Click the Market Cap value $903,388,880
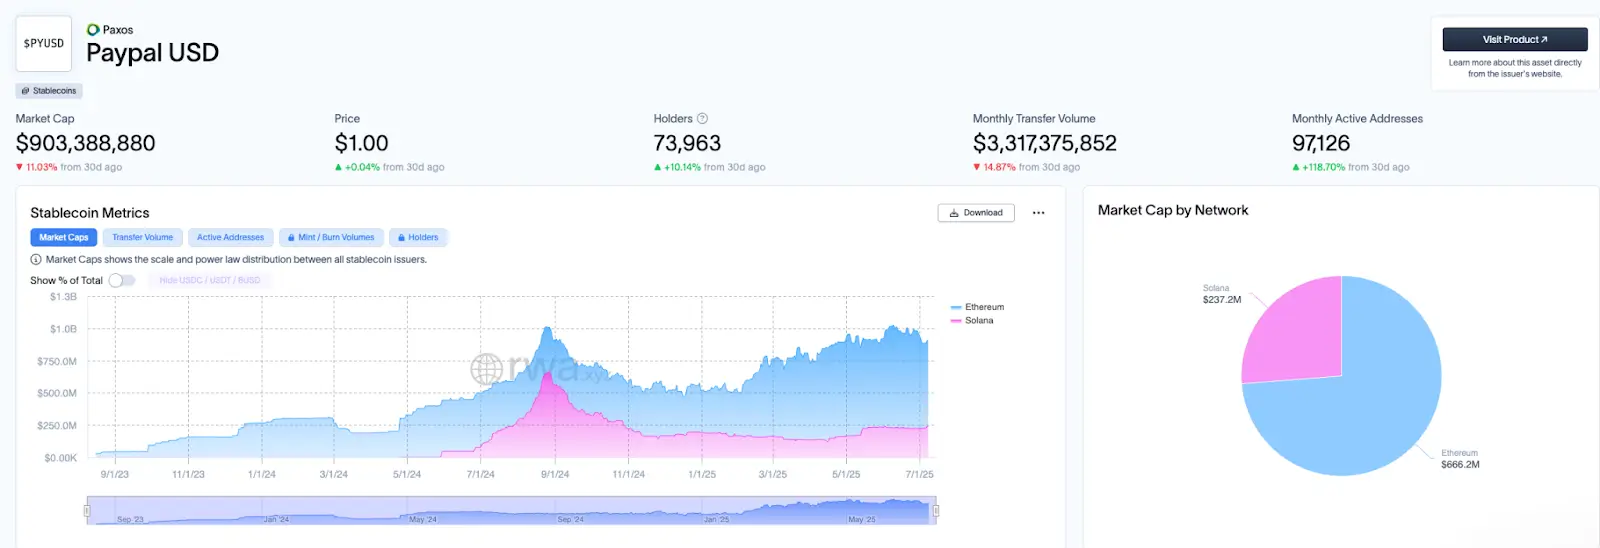 coord(86,143)
